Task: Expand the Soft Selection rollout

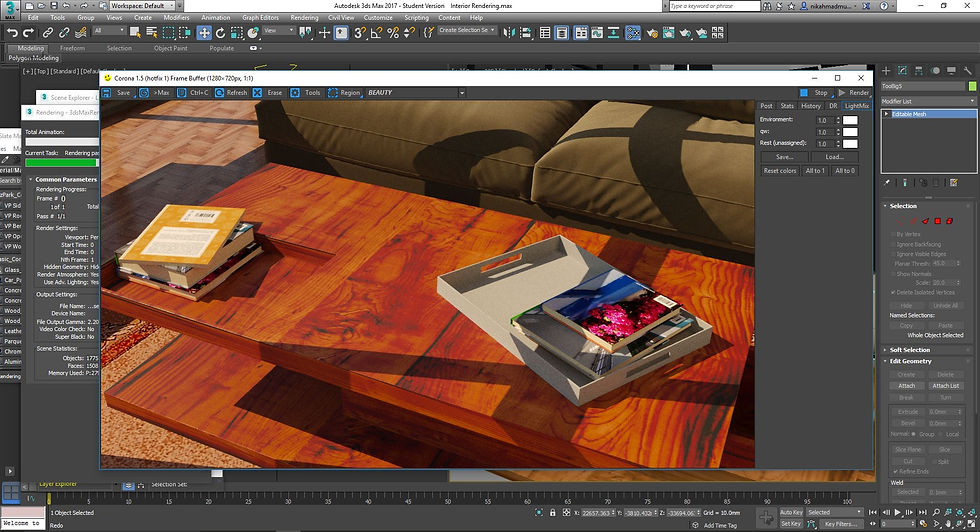Action: (x=909, y=350)
